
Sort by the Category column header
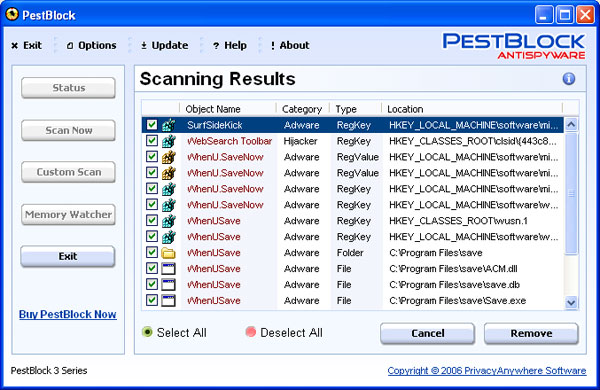pos(303,109)
